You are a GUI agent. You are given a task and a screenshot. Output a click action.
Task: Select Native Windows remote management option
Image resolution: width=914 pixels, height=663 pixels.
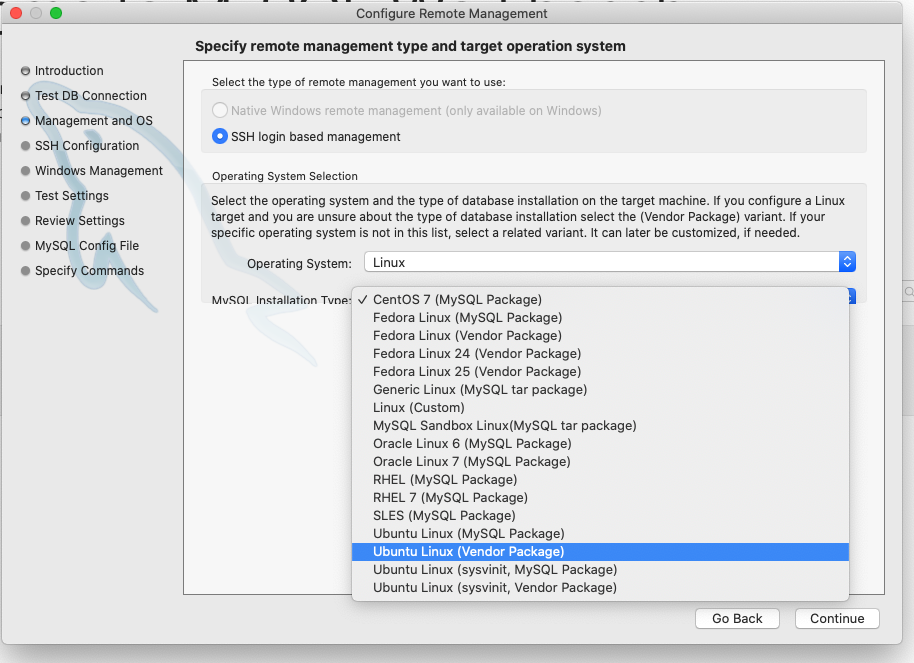tap(220, 110)
